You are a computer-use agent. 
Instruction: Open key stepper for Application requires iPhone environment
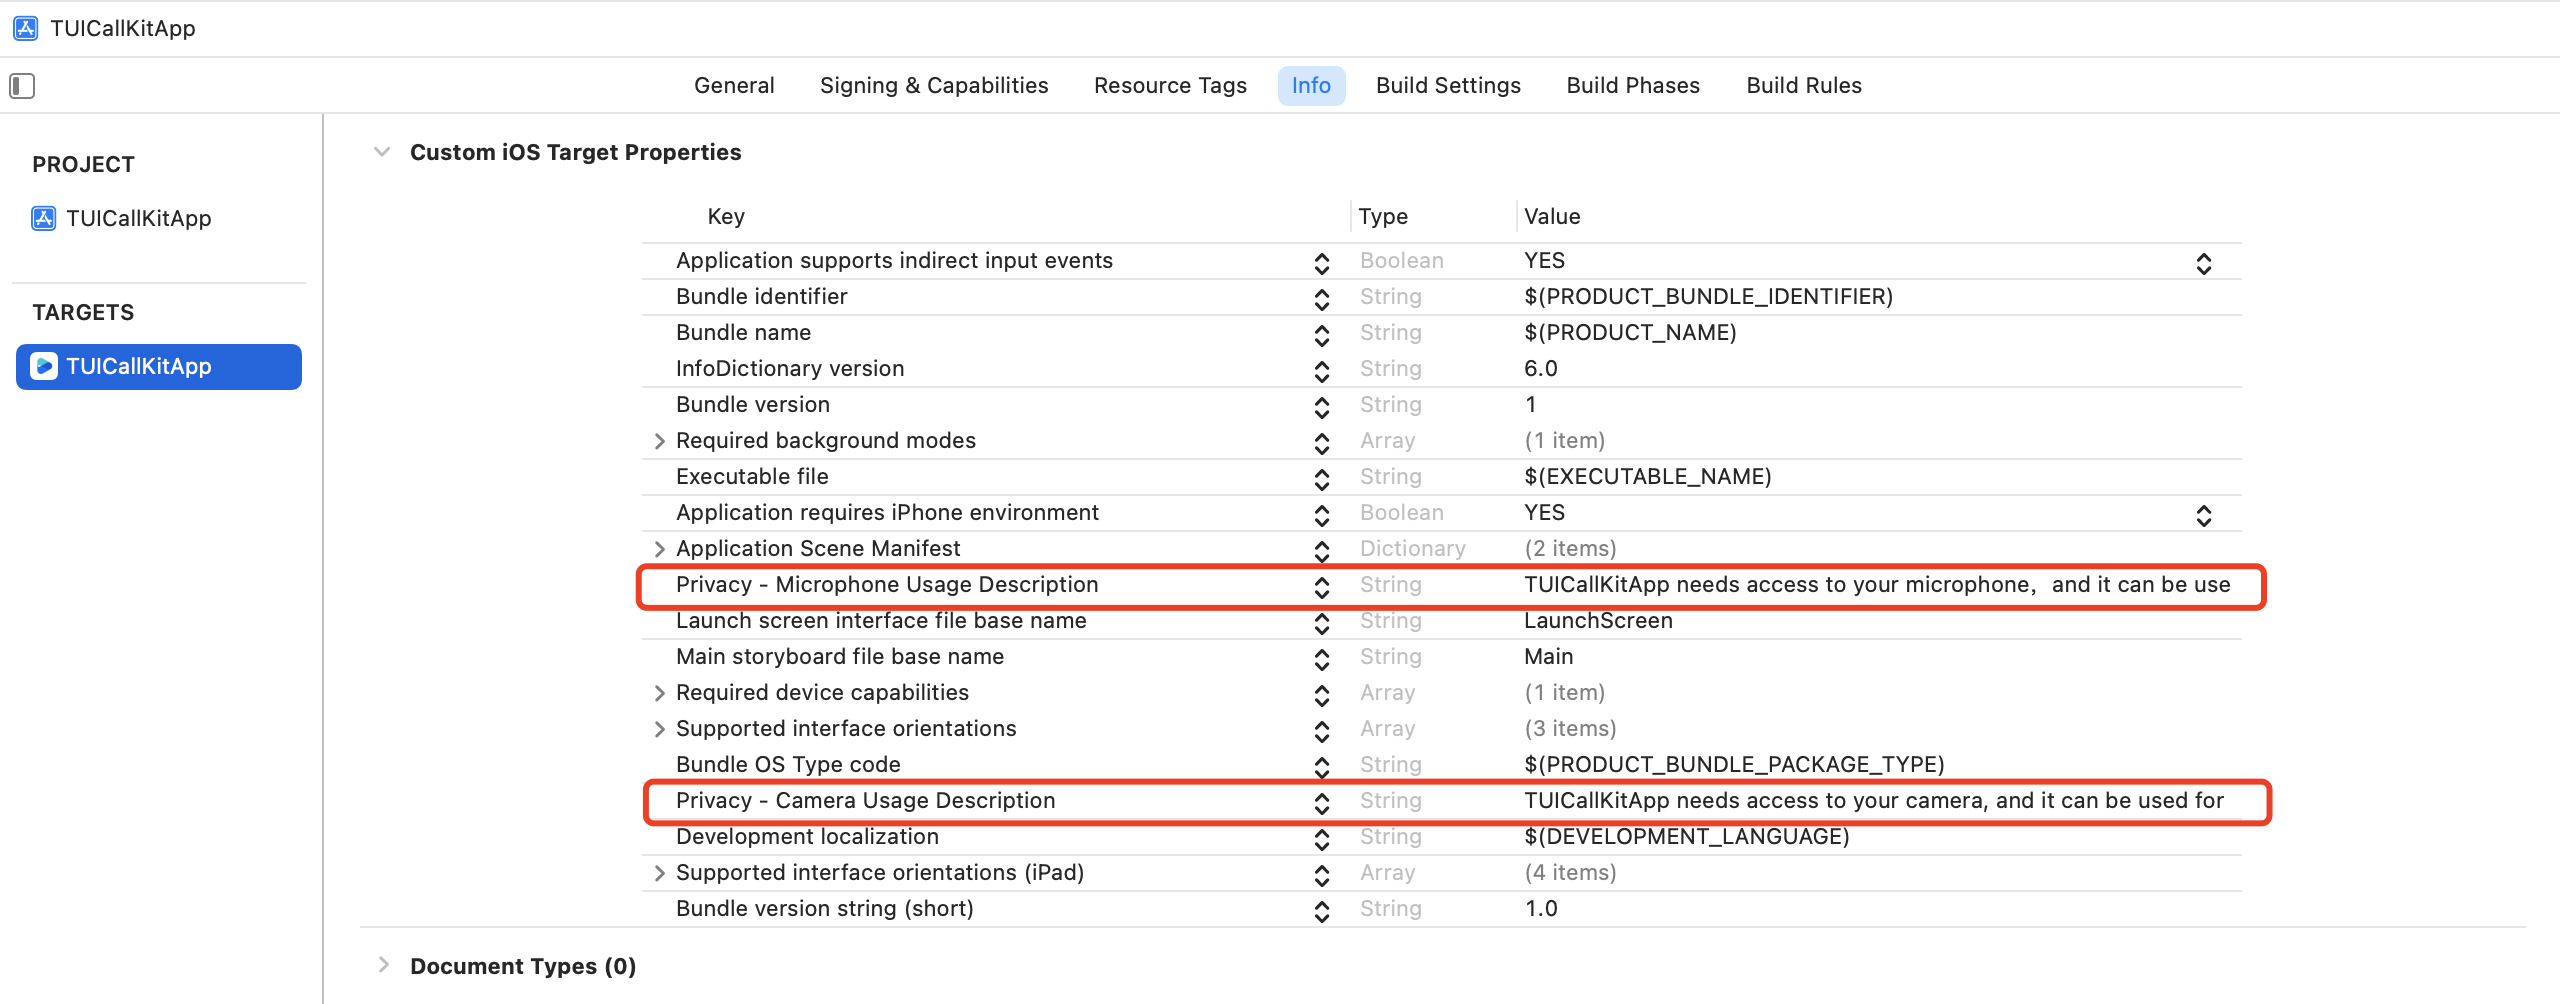pyautogui.click(x=1322, y=515)
